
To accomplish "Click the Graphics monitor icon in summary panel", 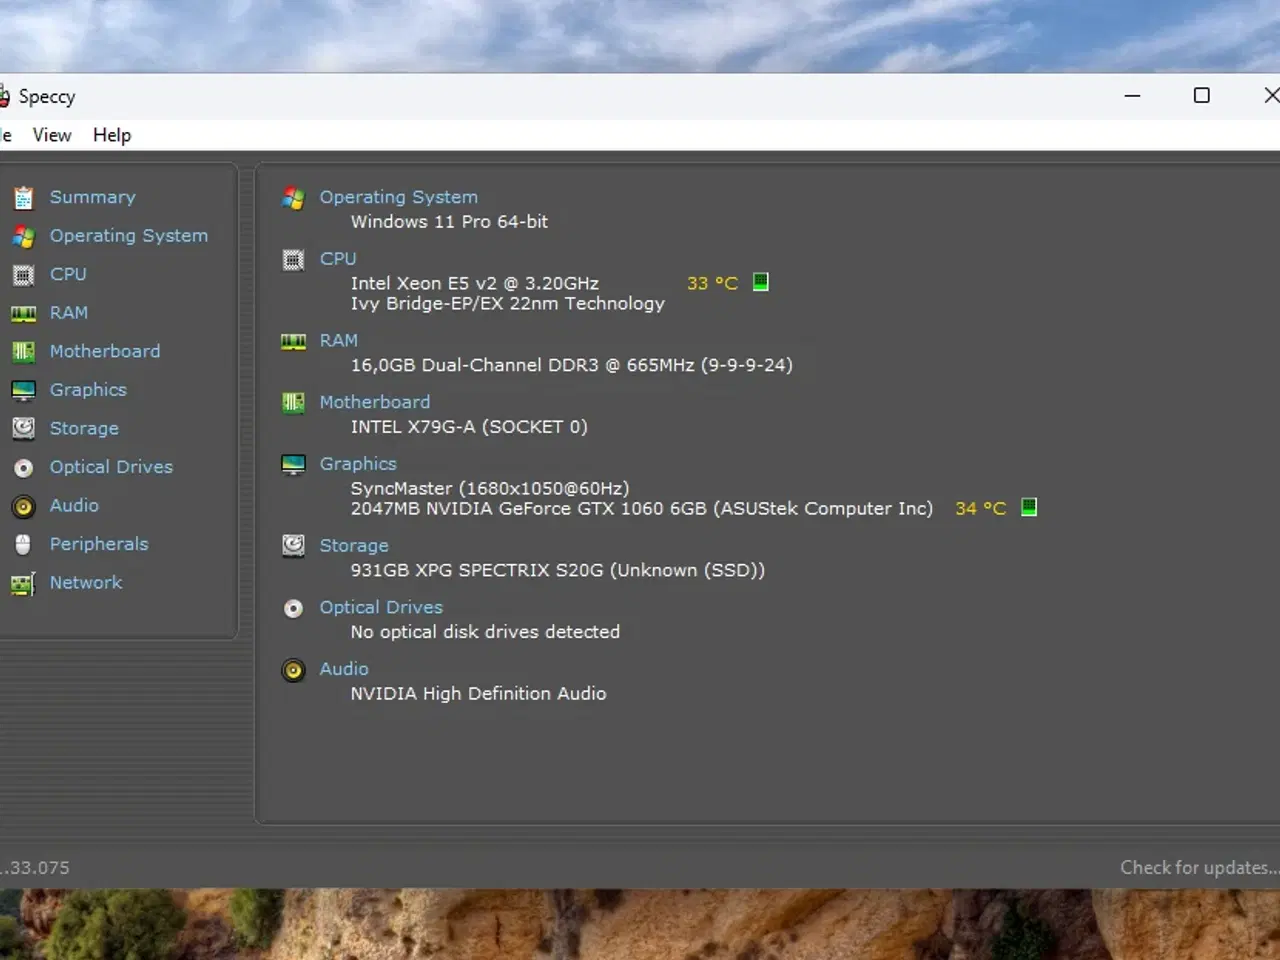I will [x=293, y=465].
